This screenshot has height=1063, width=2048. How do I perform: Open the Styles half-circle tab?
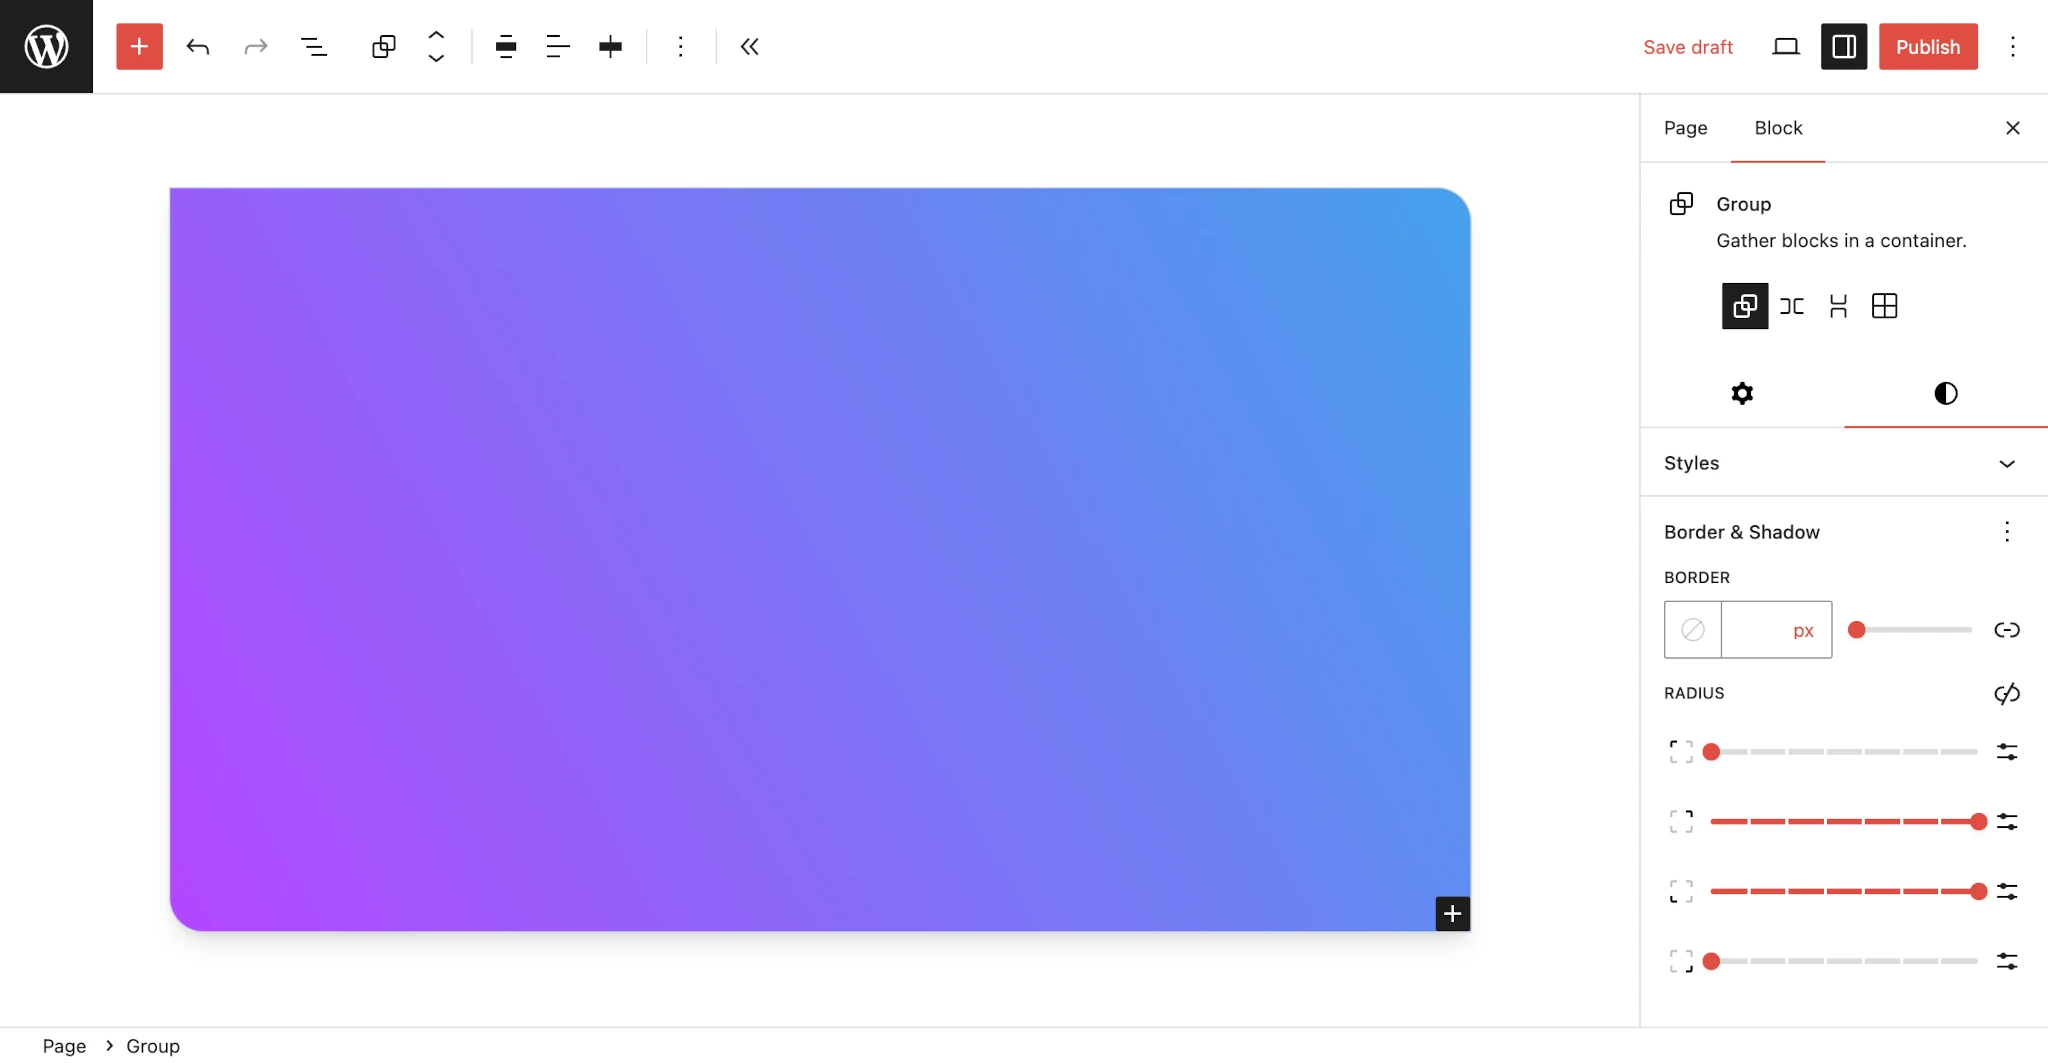click(1946, 393)
